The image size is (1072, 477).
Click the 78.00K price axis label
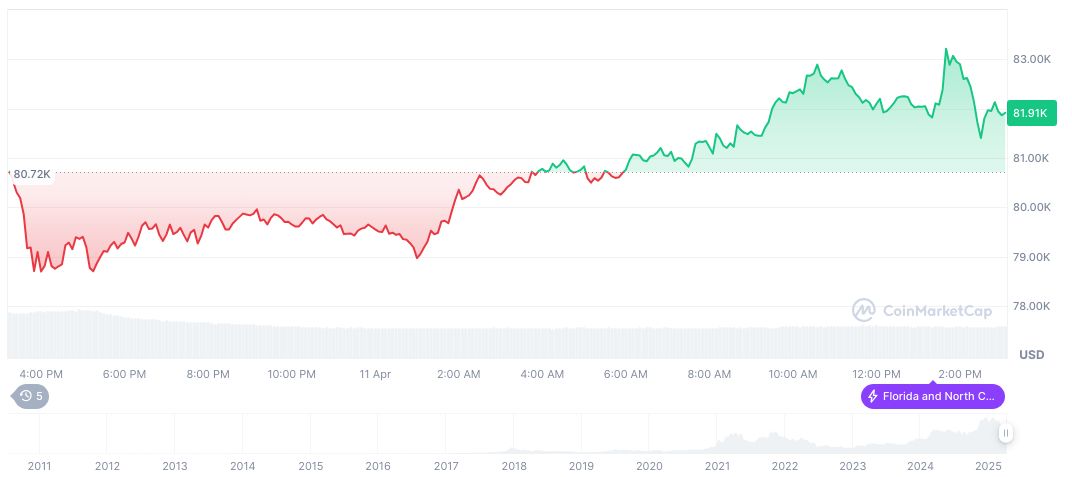[x=1031, y=306]
